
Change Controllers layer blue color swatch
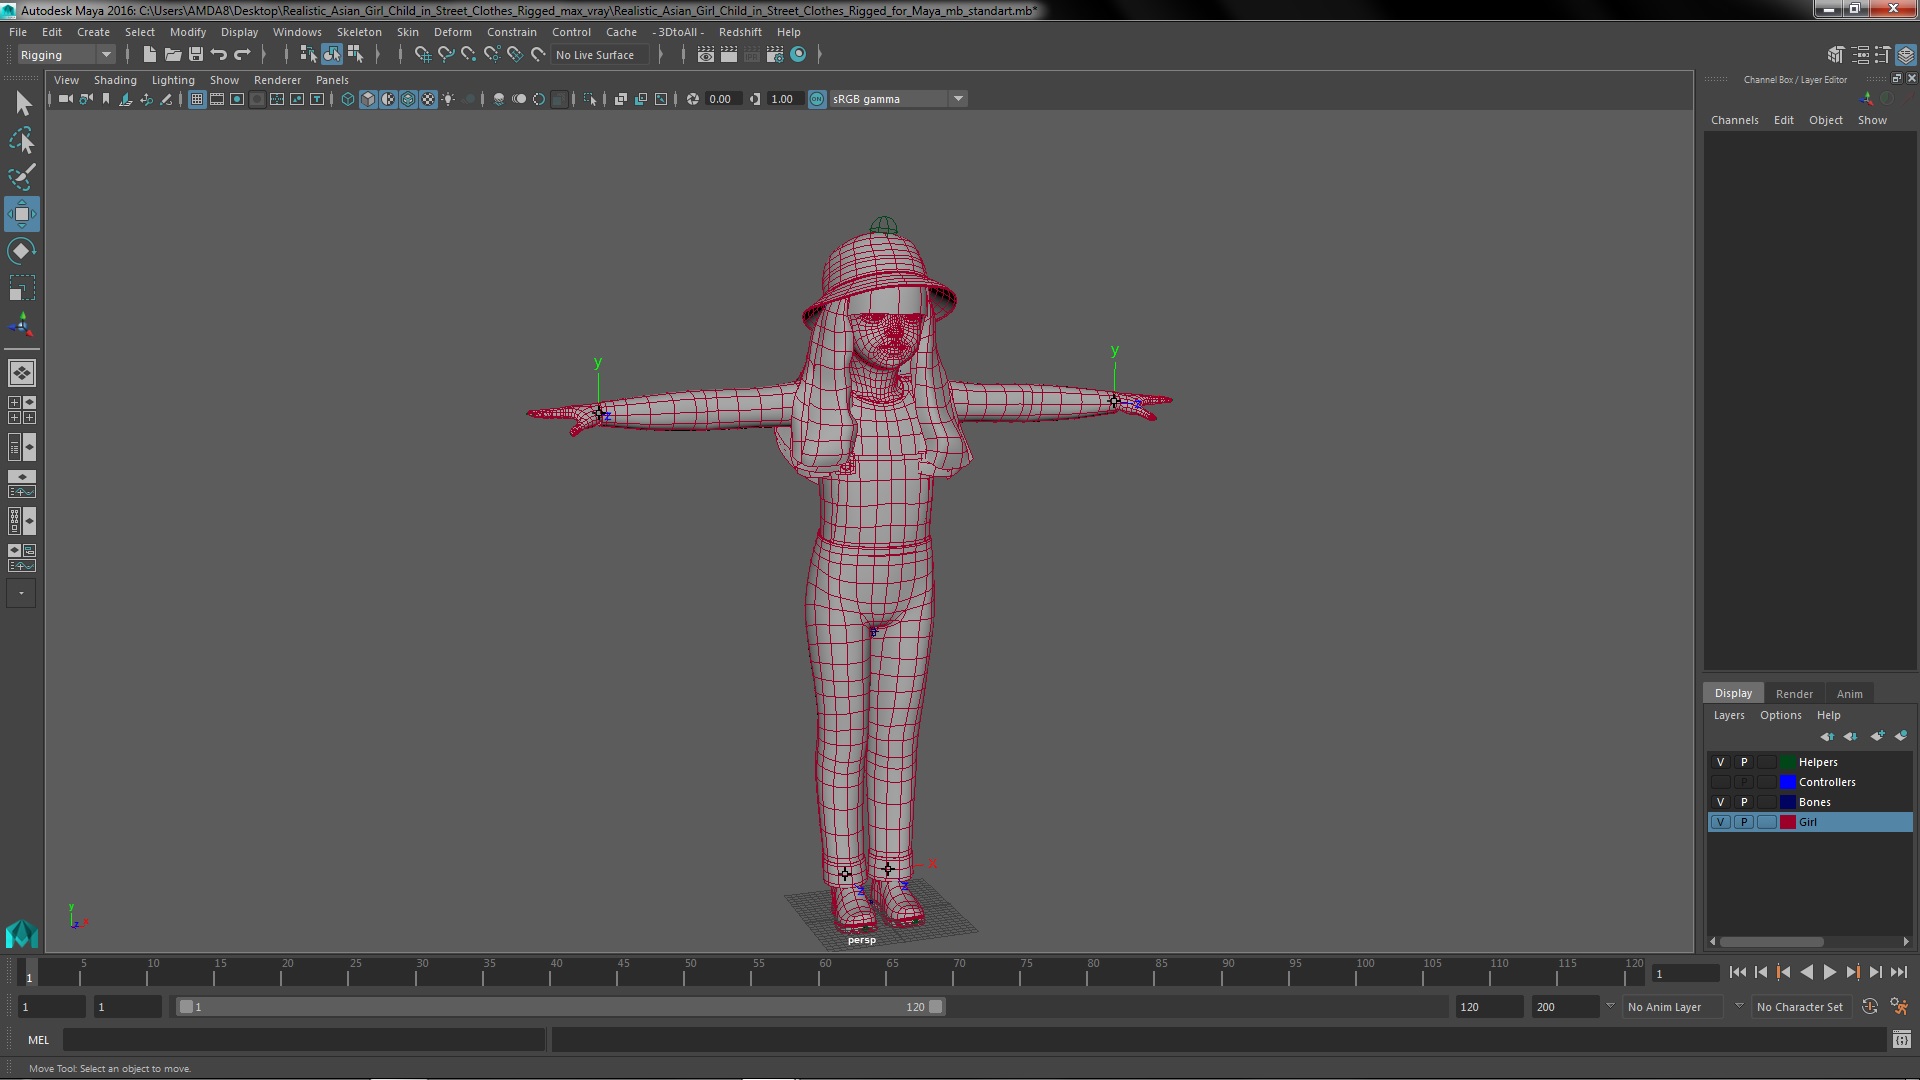pos(1788,782)
